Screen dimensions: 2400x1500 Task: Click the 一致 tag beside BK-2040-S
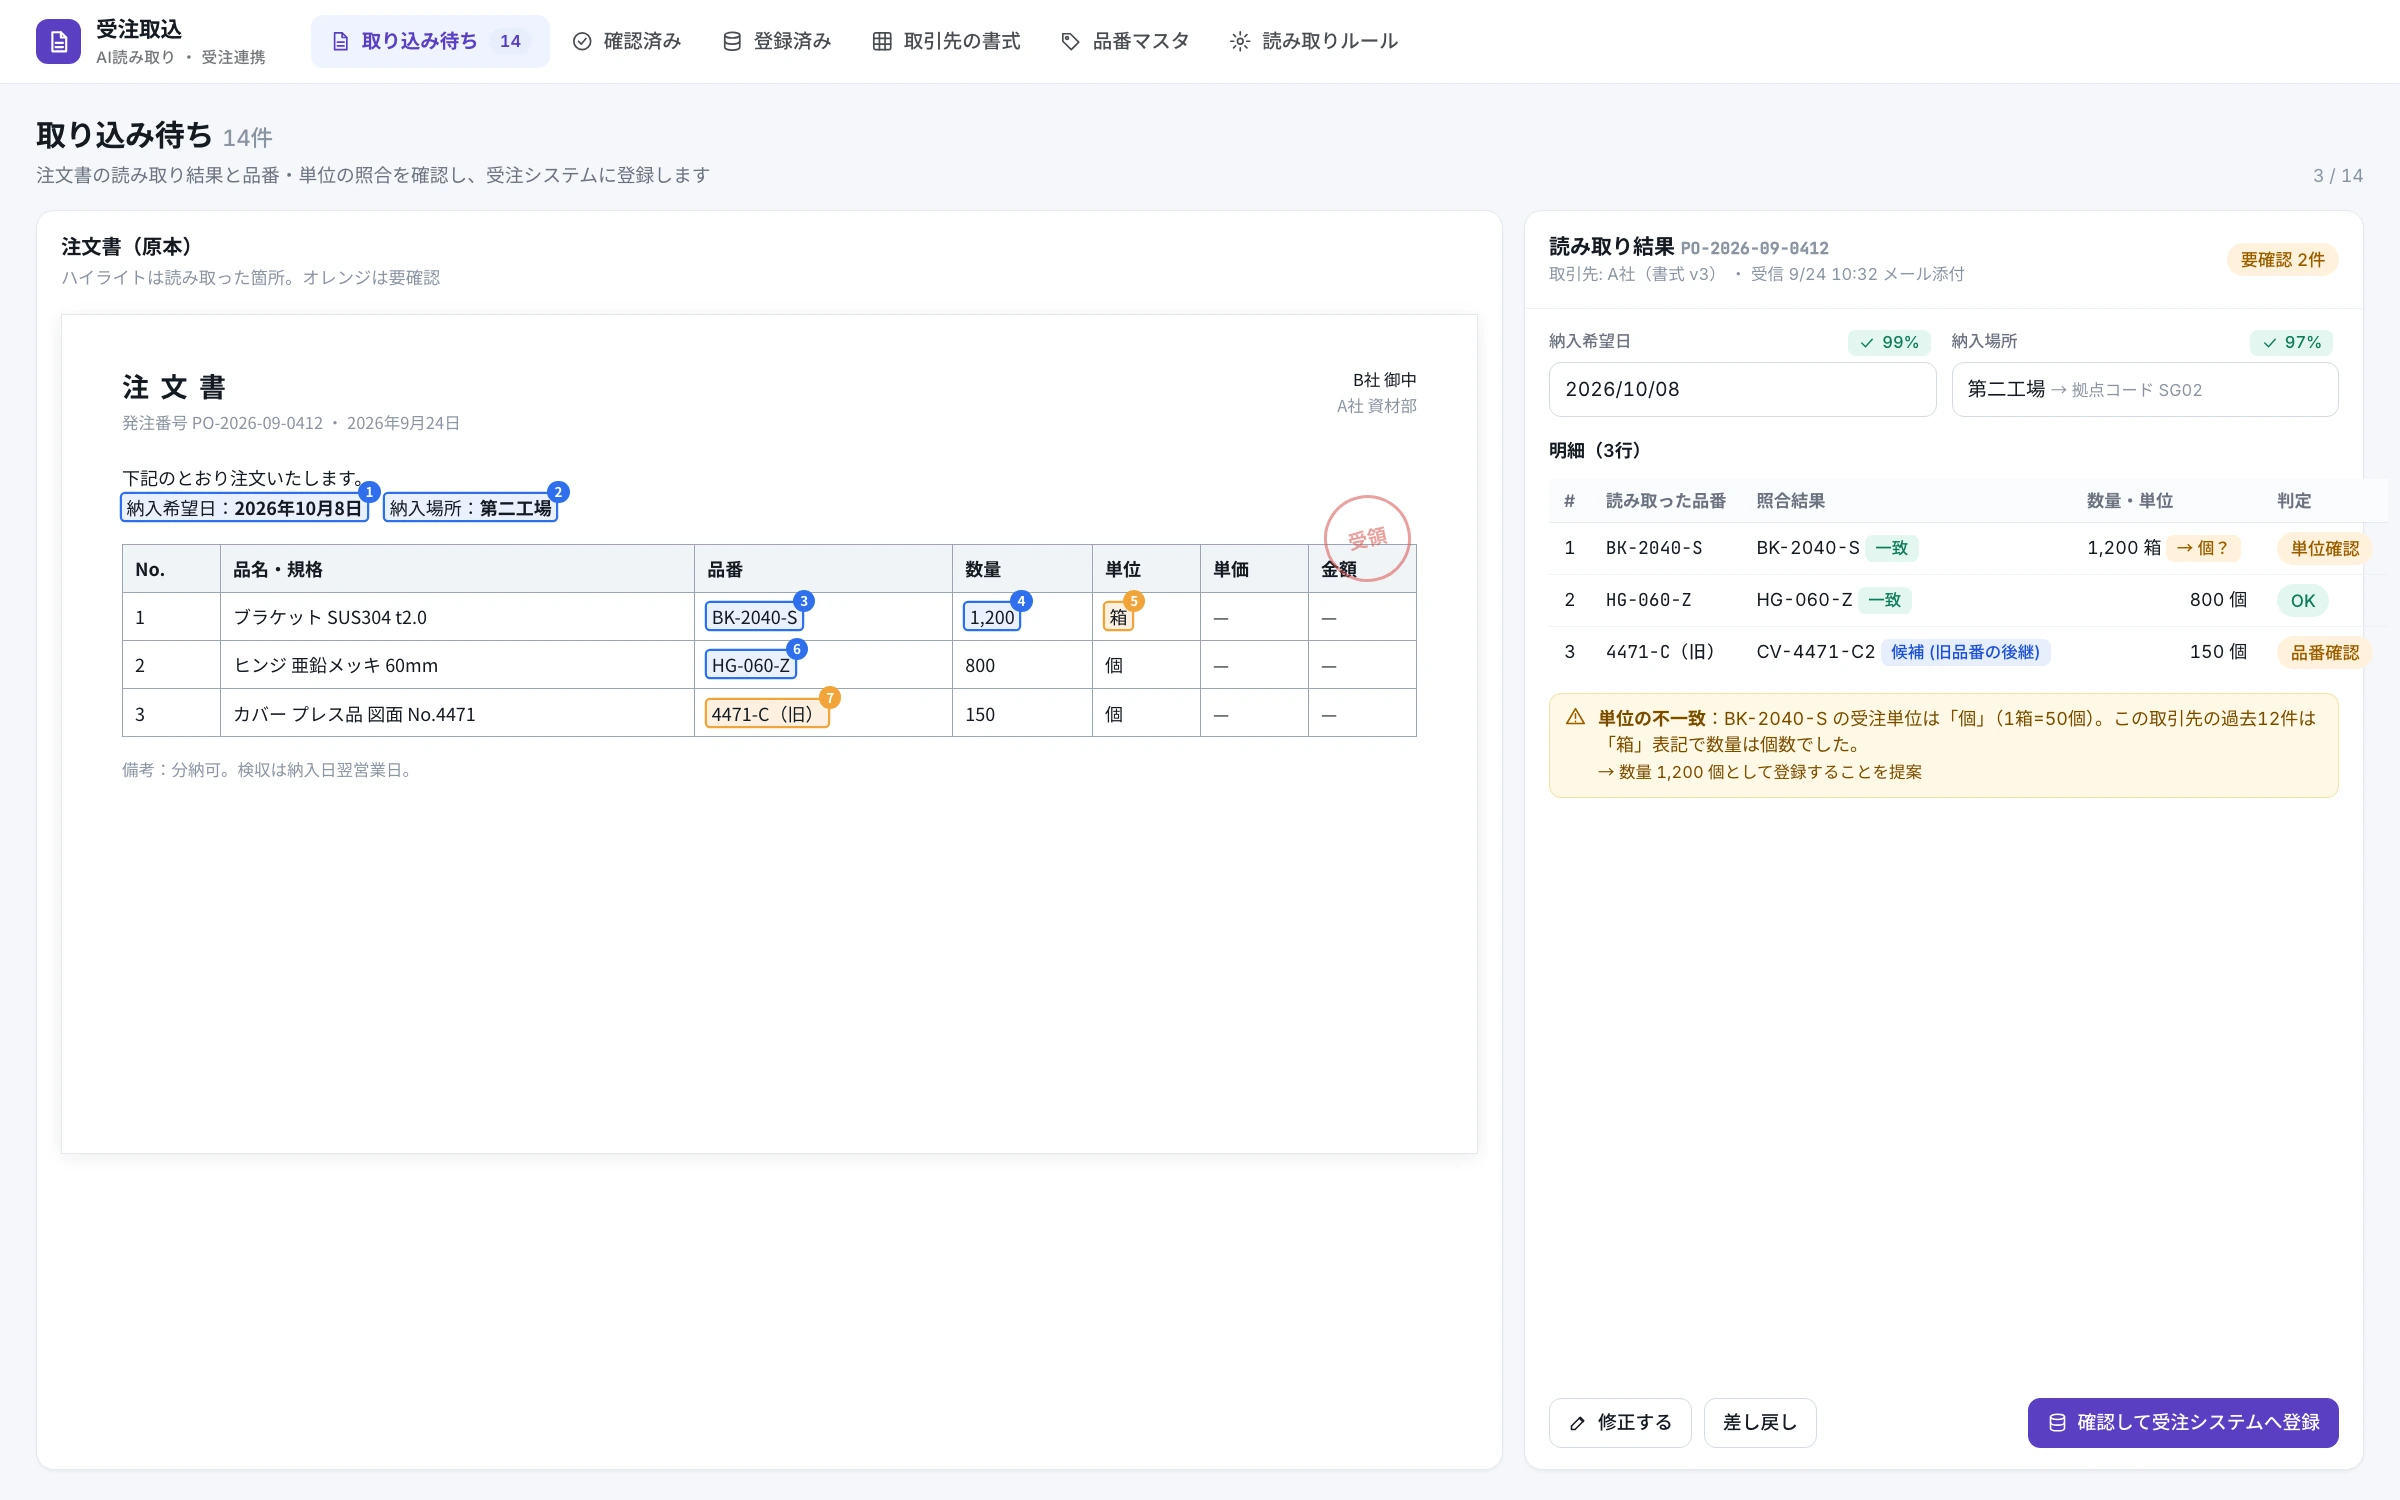coord(1892,548)
